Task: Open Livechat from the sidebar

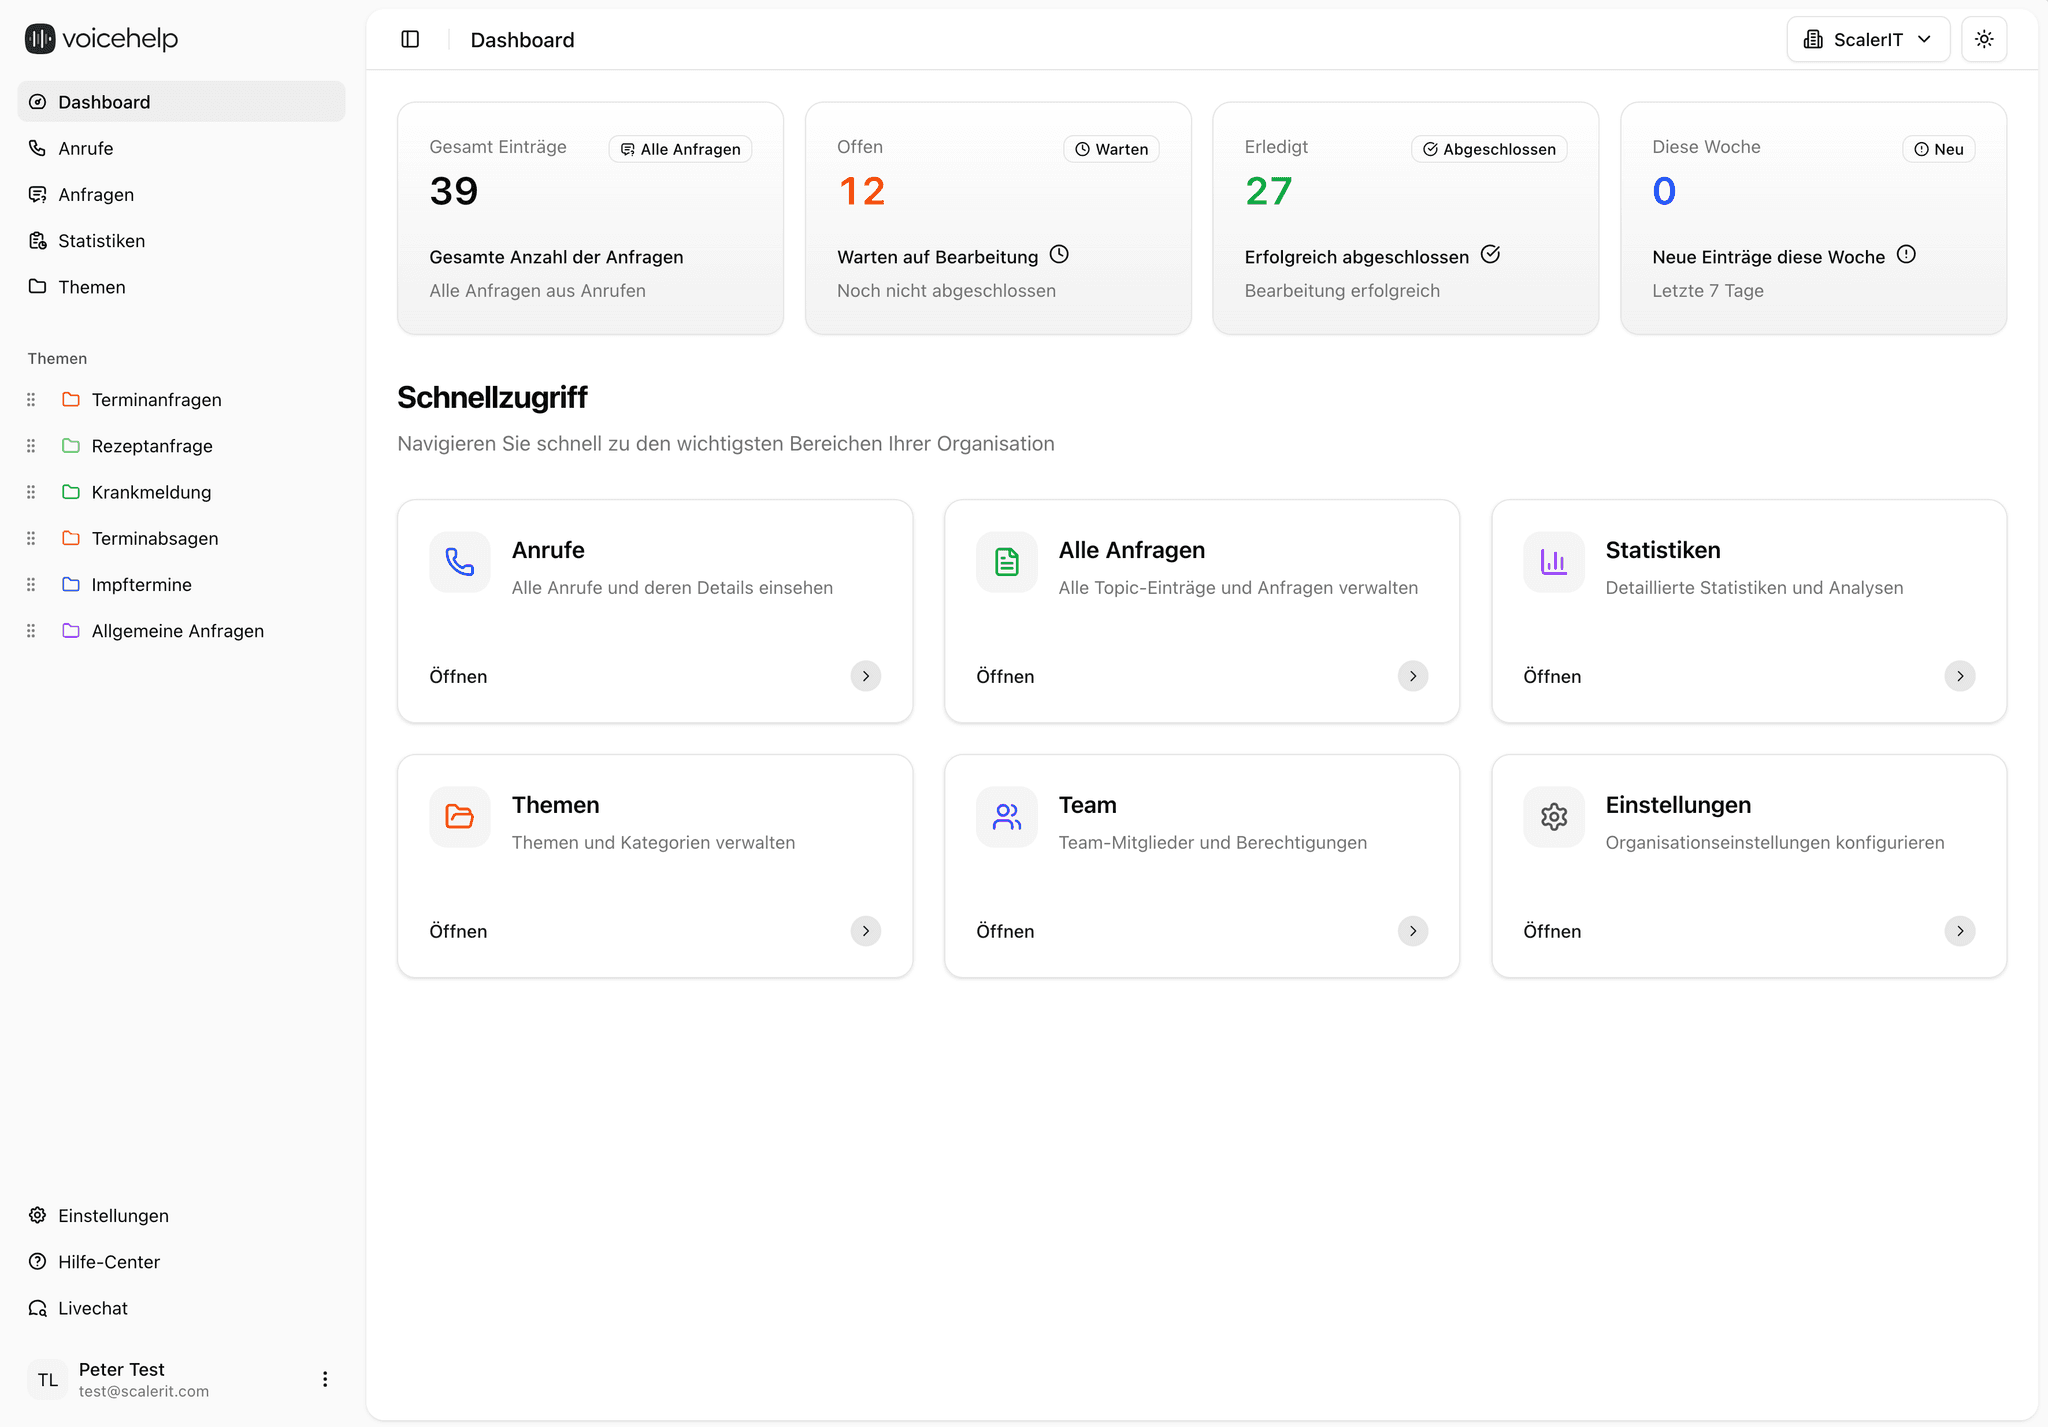Action: (93, 1308)
